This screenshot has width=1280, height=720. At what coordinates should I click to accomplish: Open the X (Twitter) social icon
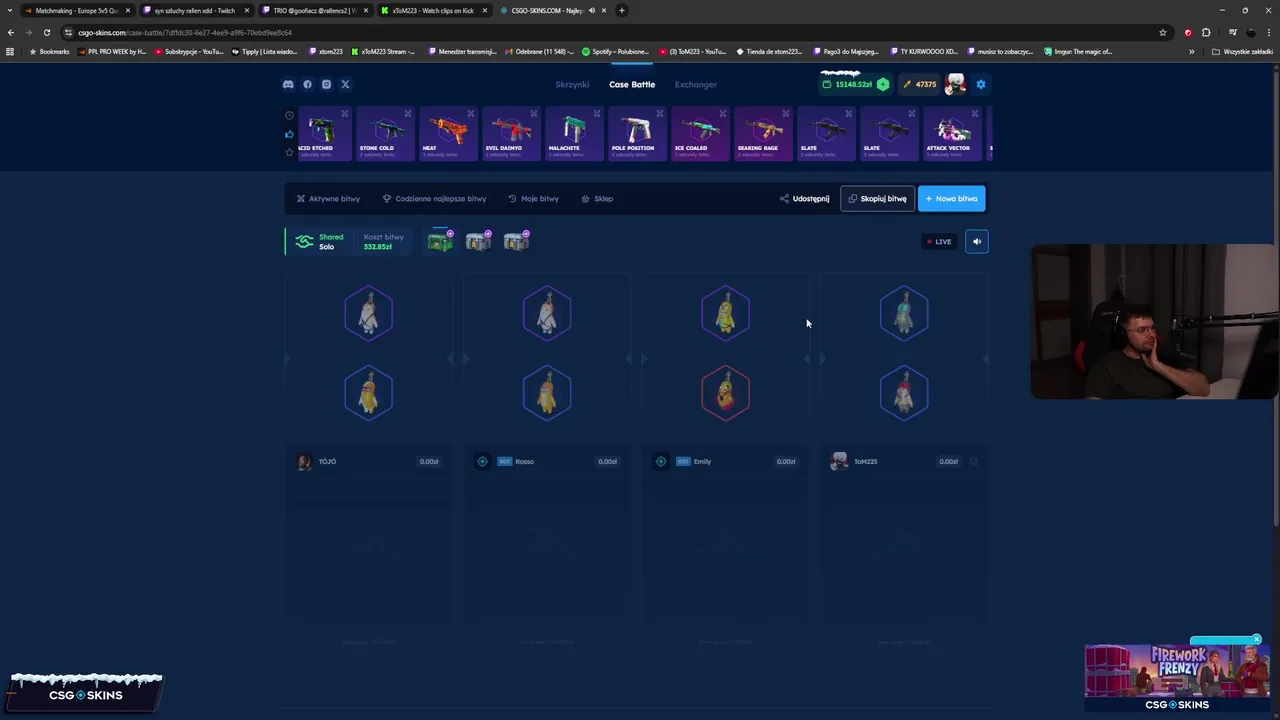[x=345, y=84]
